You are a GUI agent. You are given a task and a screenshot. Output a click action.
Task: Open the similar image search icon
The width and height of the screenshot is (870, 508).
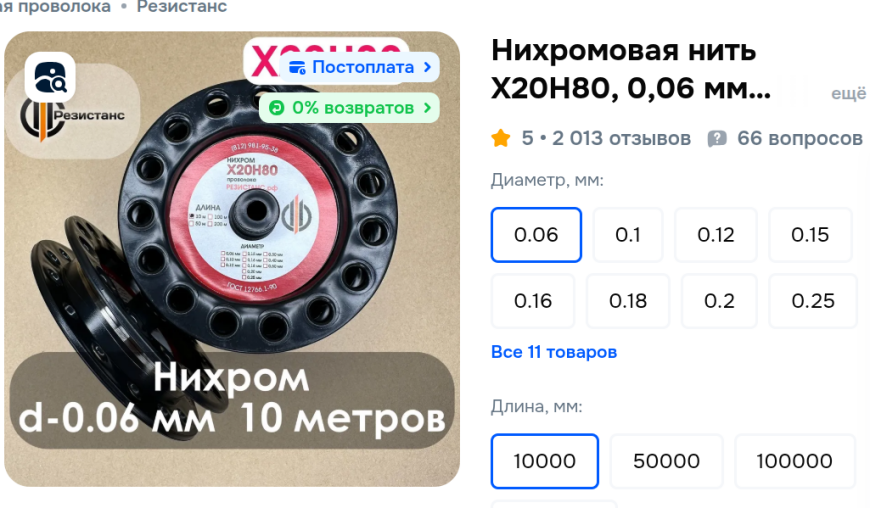tap(50, 78)
